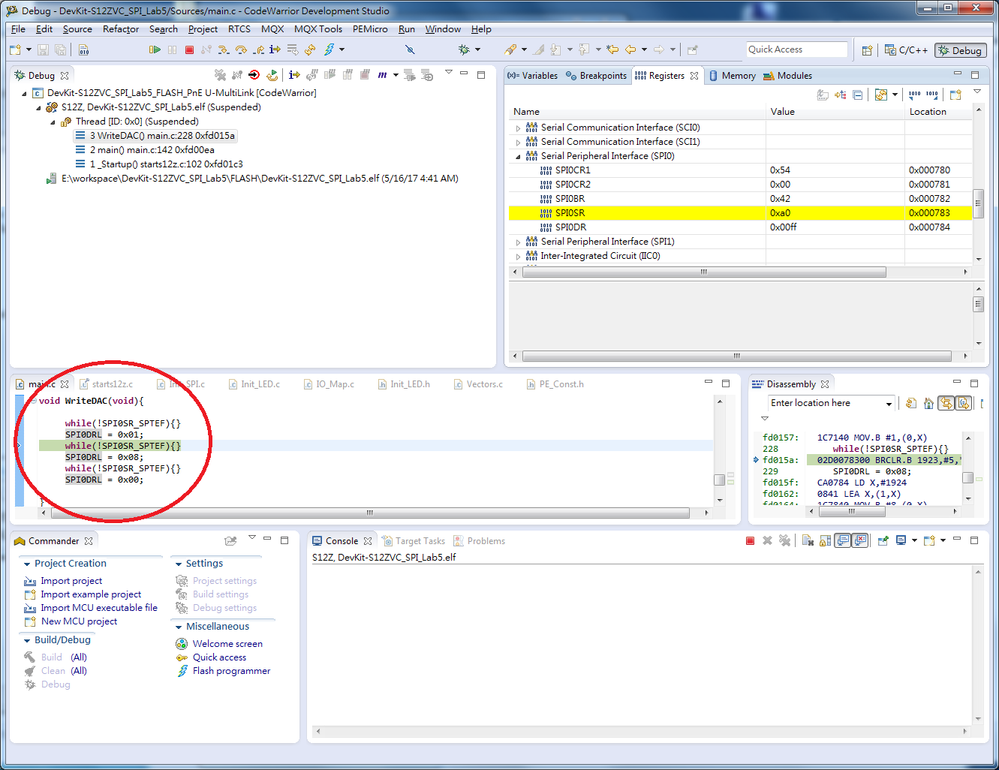Click the New MCU project link
This screenshot has height=770, width=999.
[79, 622]
